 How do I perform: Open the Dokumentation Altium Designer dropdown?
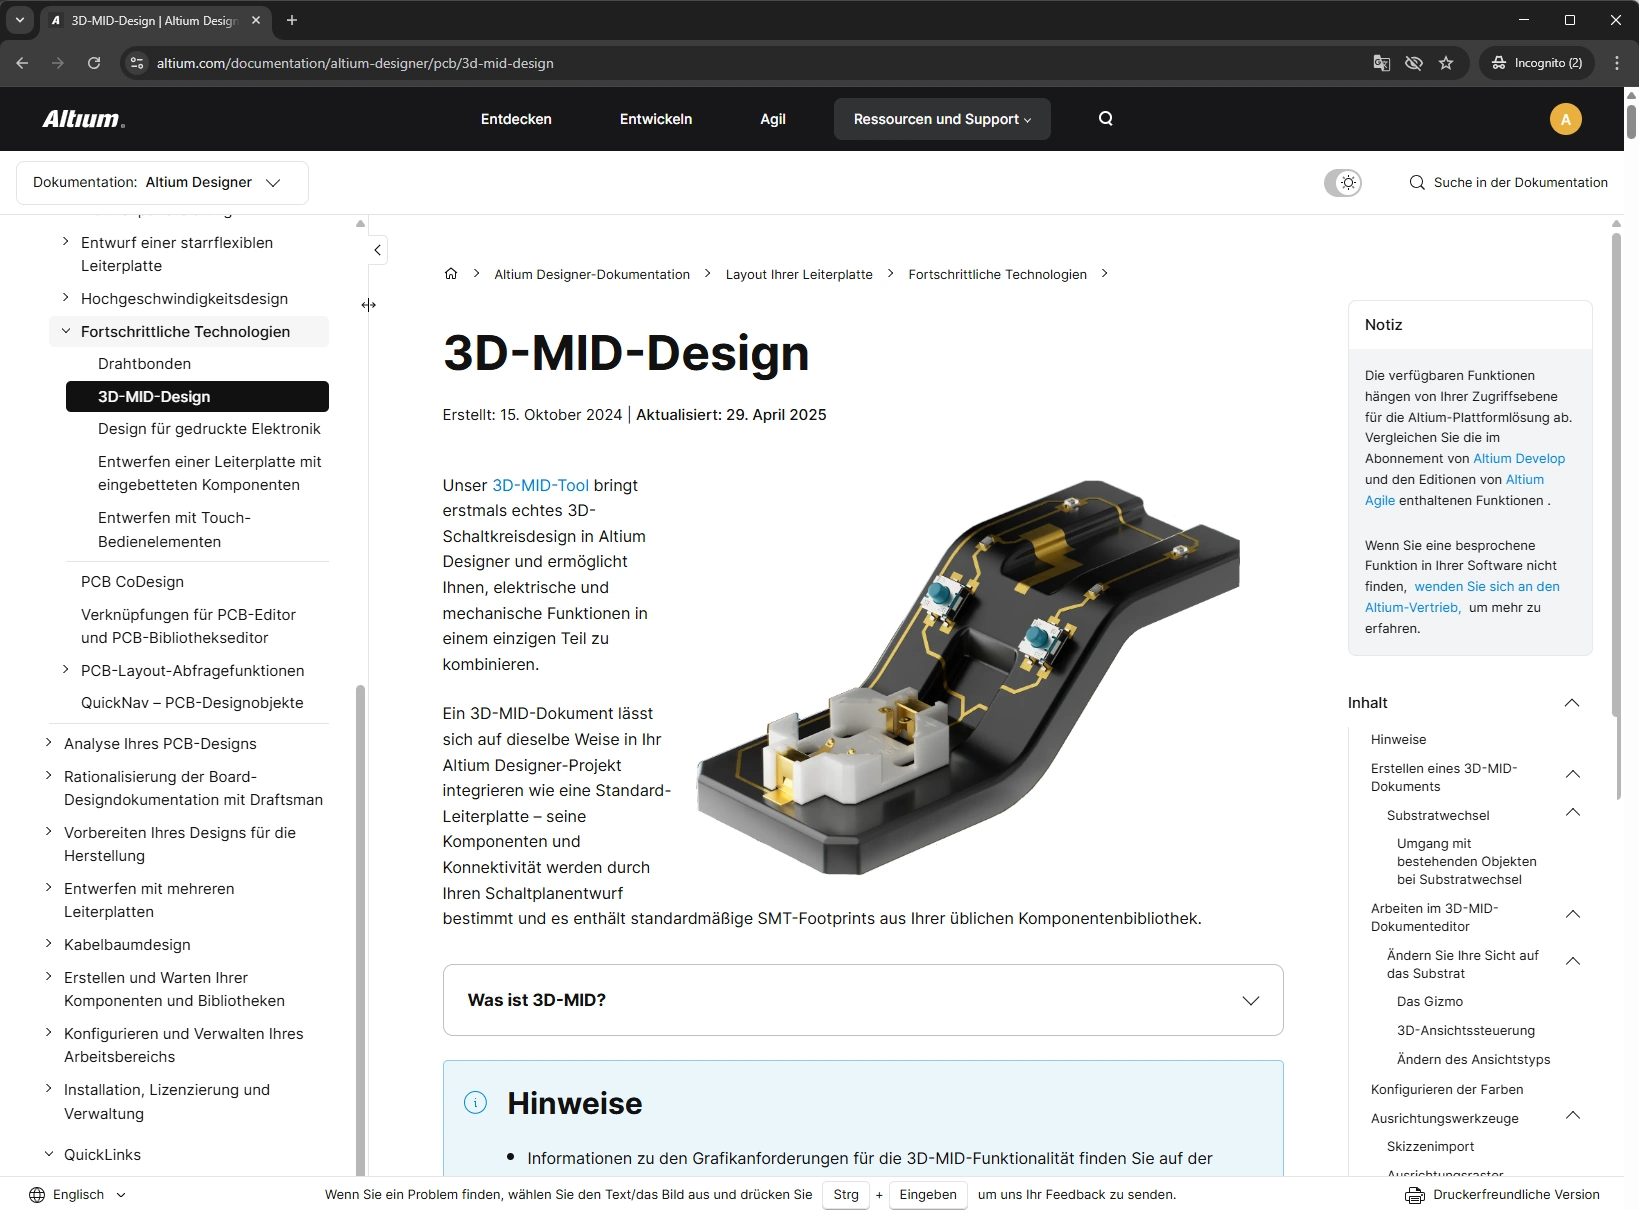tap(162, 183)
